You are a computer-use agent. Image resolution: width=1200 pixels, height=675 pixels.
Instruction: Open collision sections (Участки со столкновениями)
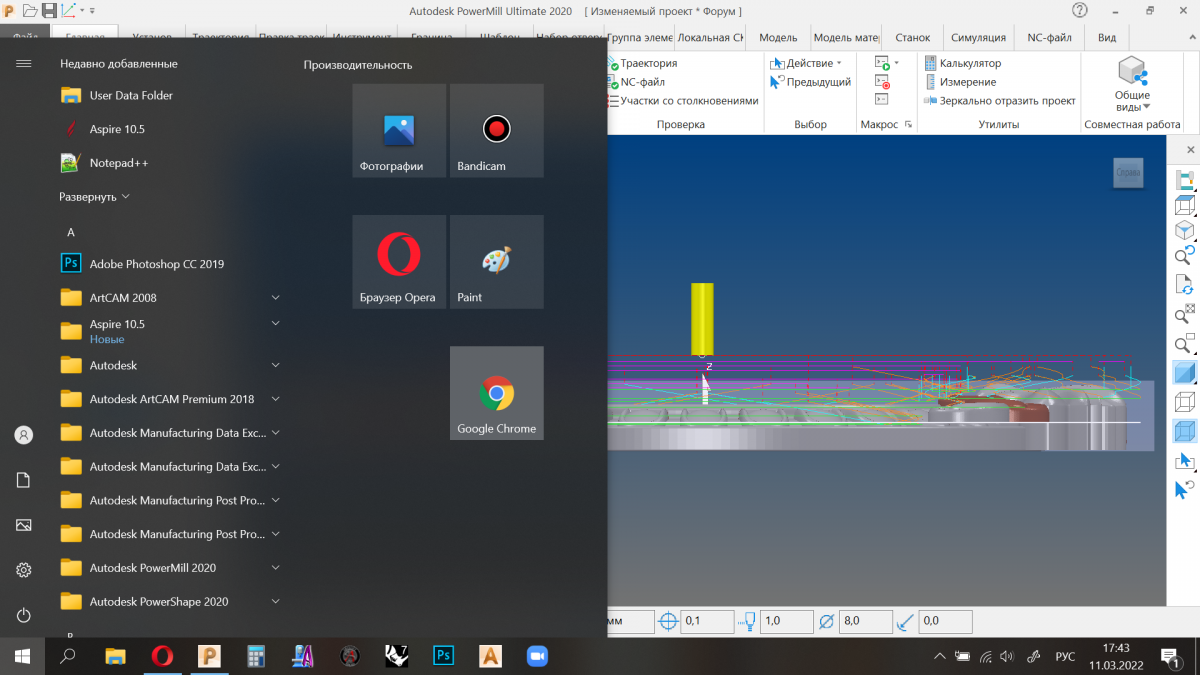pos(683,101)
